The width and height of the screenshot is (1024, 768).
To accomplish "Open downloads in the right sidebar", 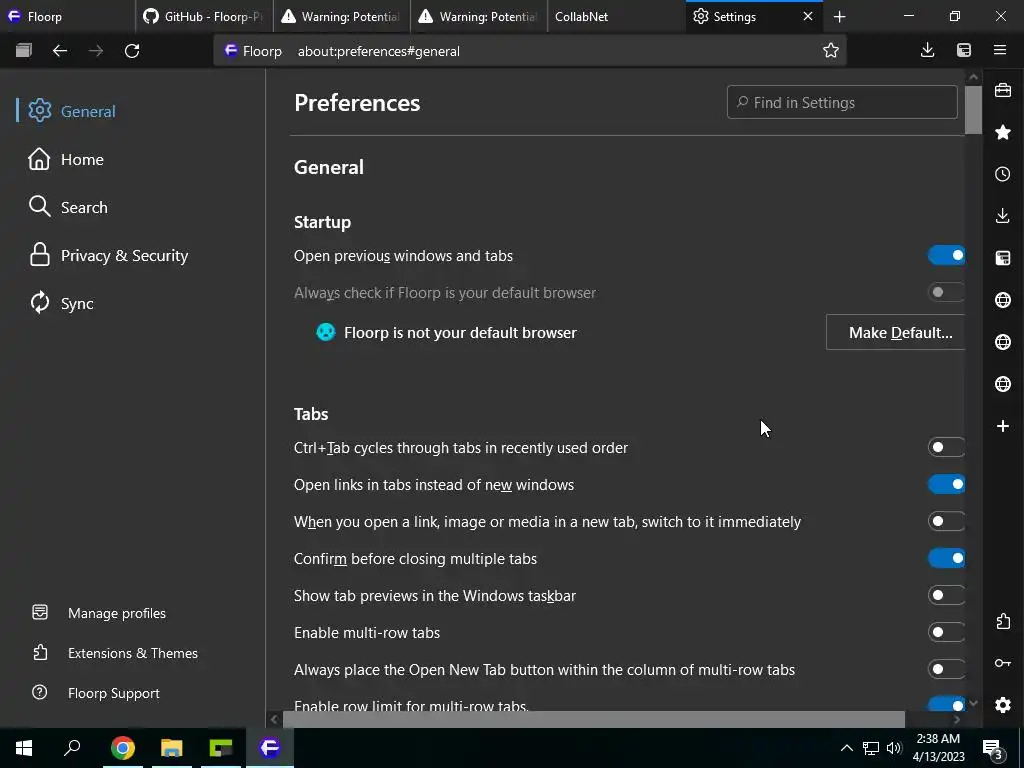I will coord(1003,216).
